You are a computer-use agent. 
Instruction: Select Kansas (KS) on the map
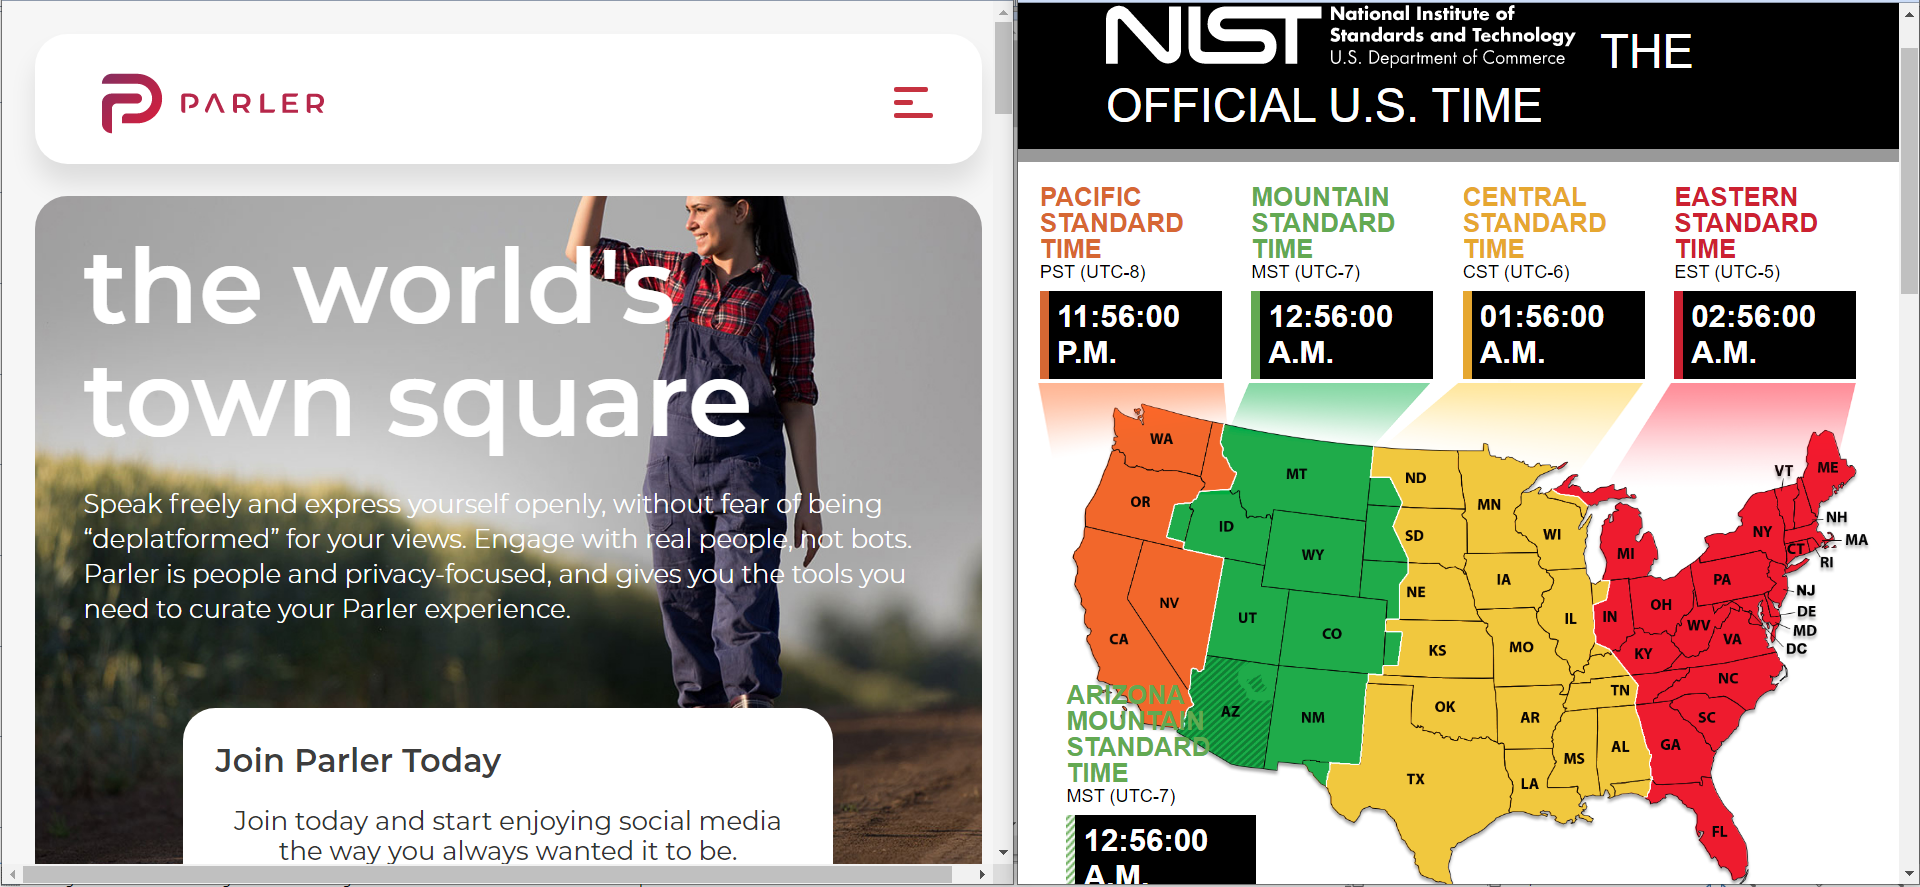click(x=1437, y=650)
